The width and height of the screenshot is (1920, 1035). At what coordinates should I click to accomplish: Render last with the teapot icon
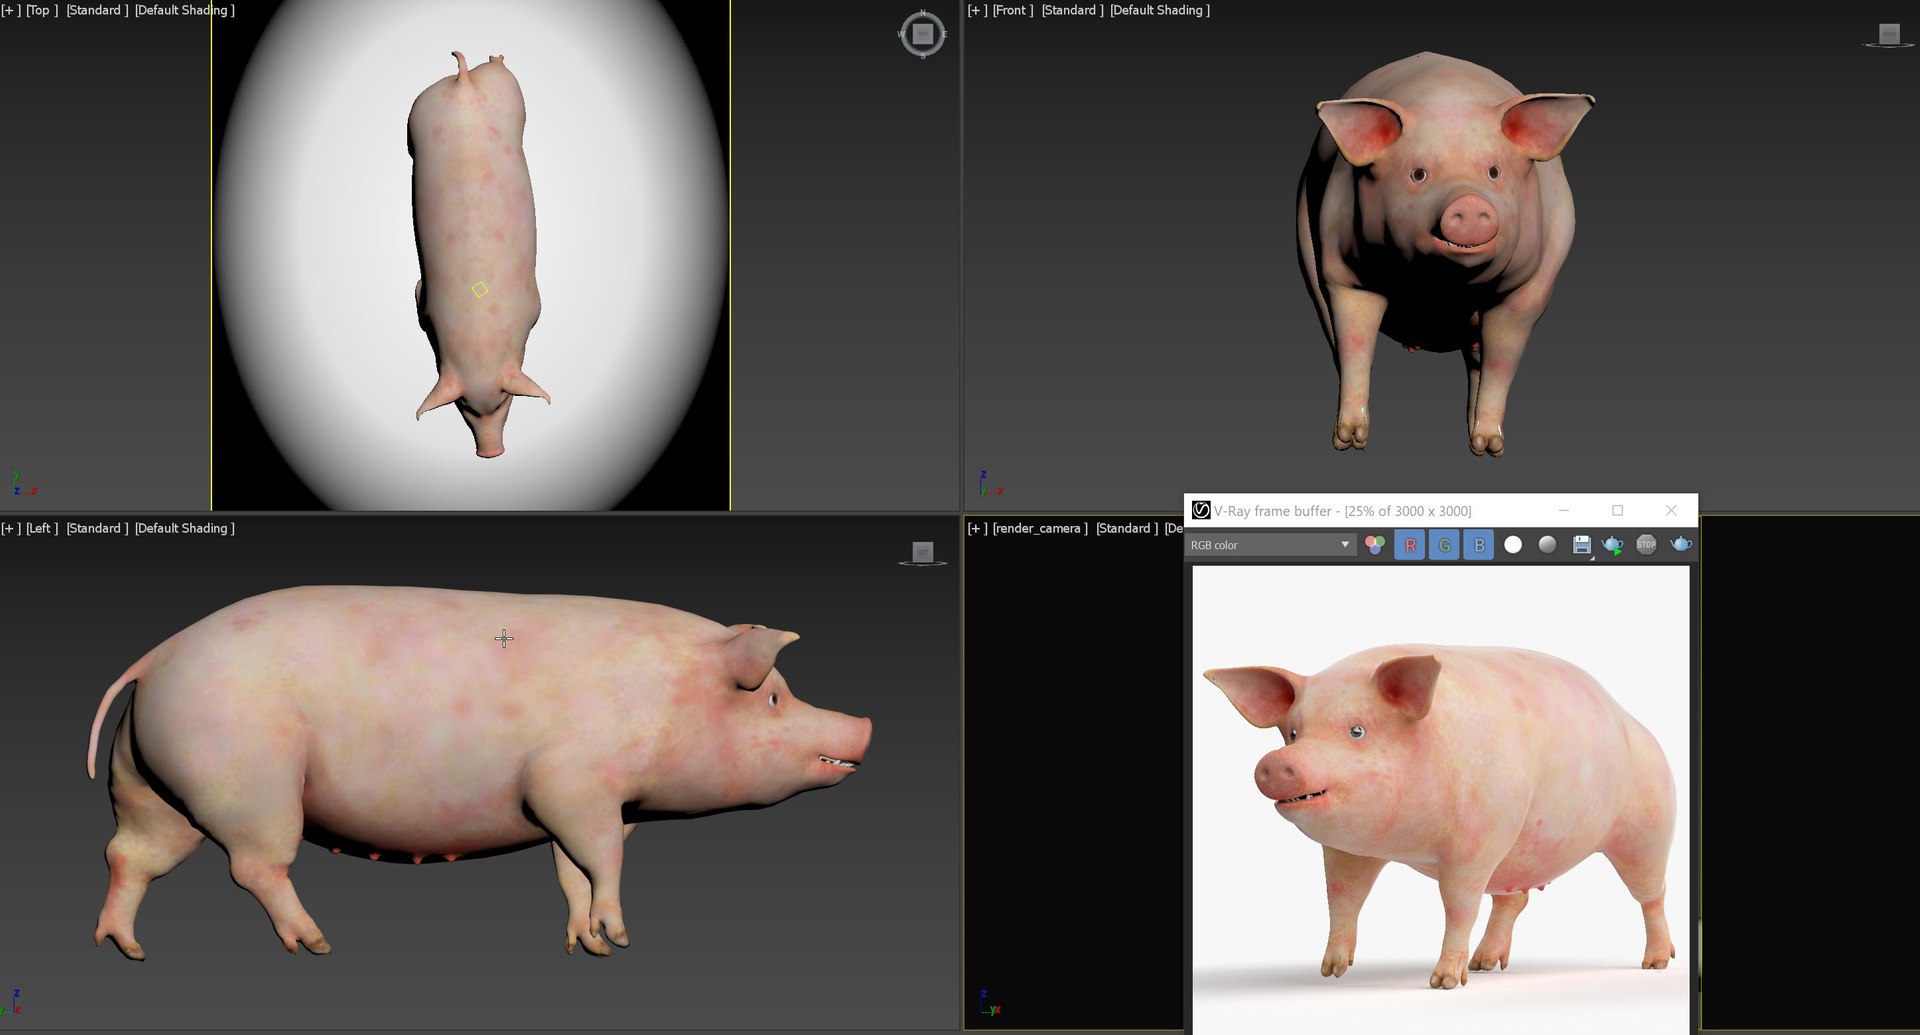(1681, 544)
